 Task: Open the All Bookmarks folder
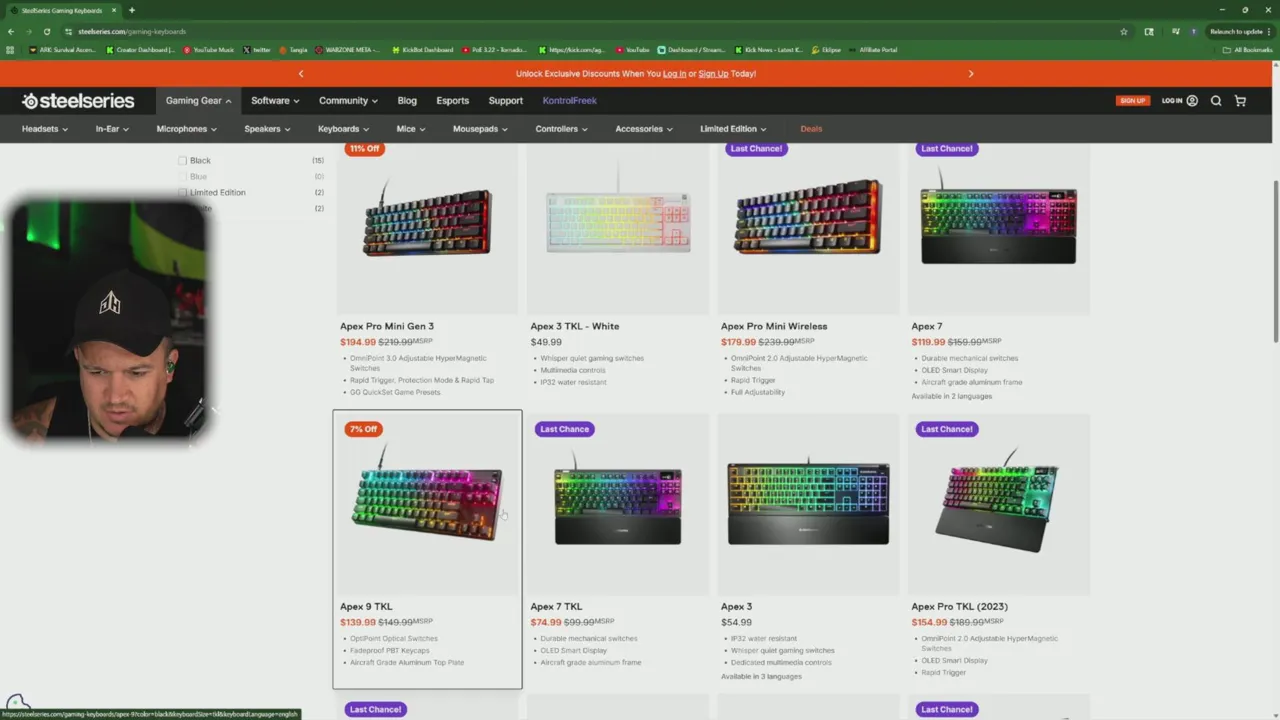point(1247,49)
